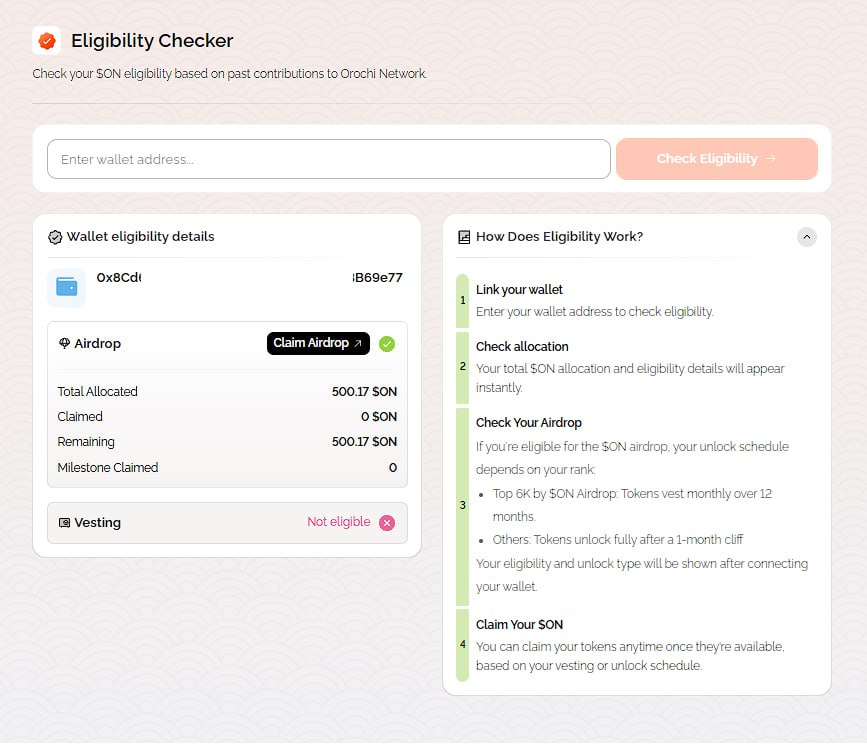Focus the Enter wallet address field
867x745 pixels.
point(328,159)
